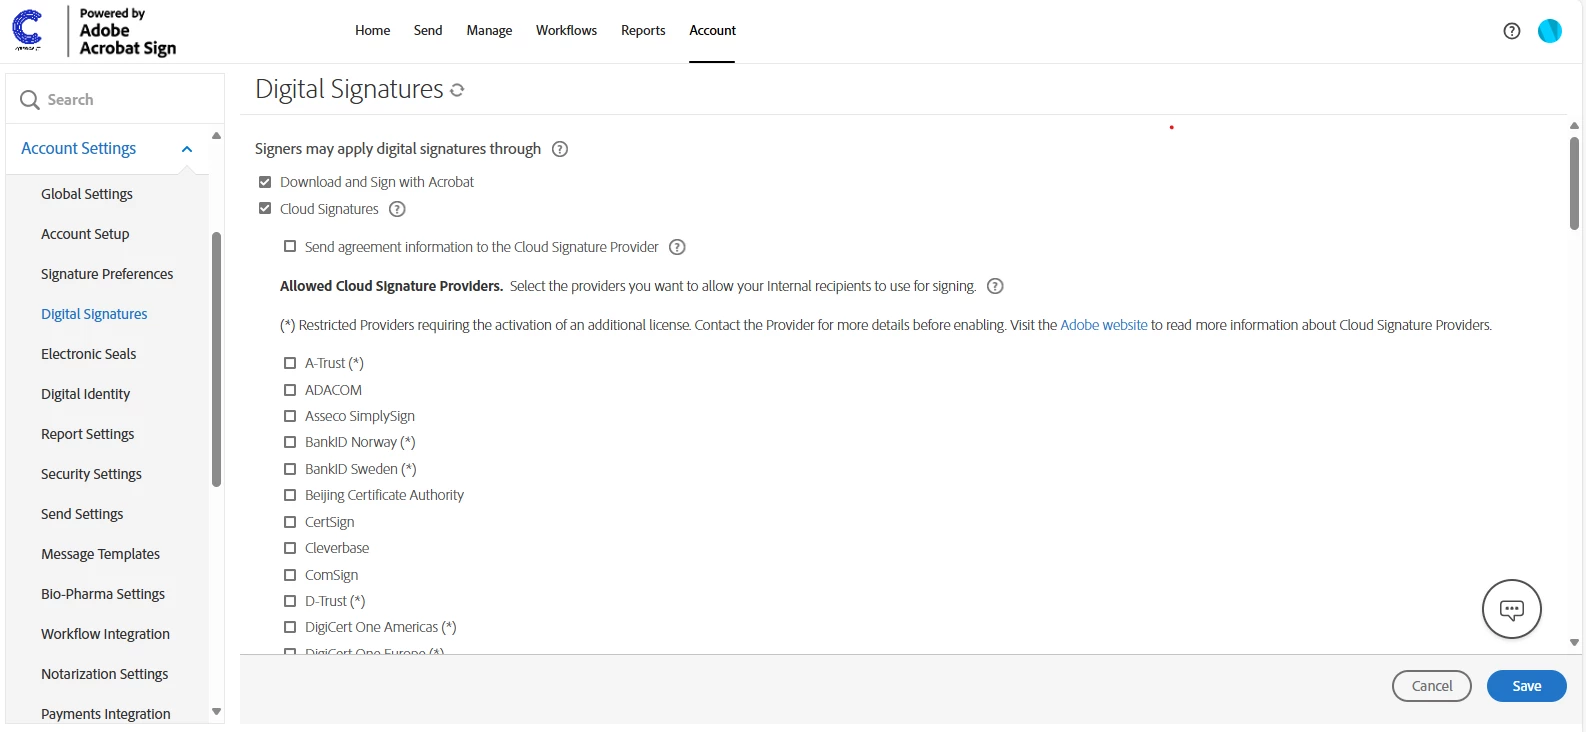The width and height of the screenshot is (1586, 732).
Task: Open the Manage menu
Action: point(489,31)
